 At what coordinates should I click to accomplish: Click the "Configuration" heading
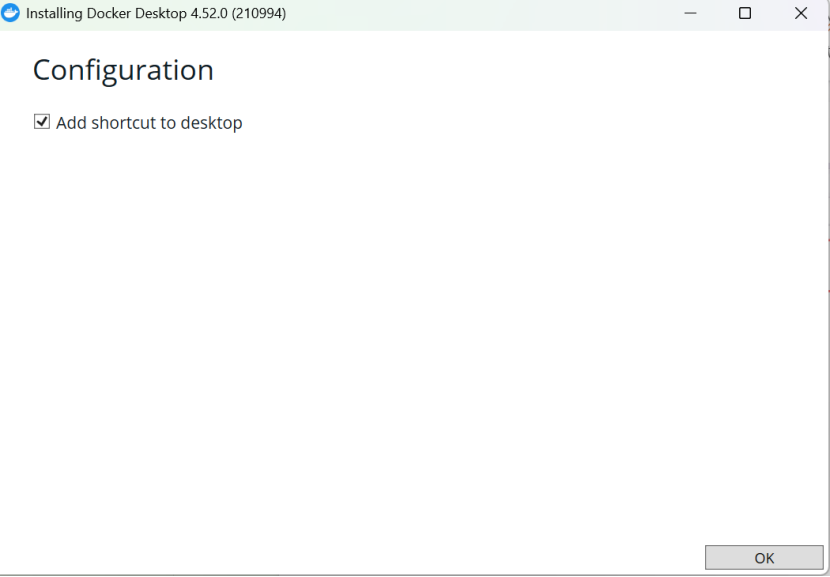point(123,70)
